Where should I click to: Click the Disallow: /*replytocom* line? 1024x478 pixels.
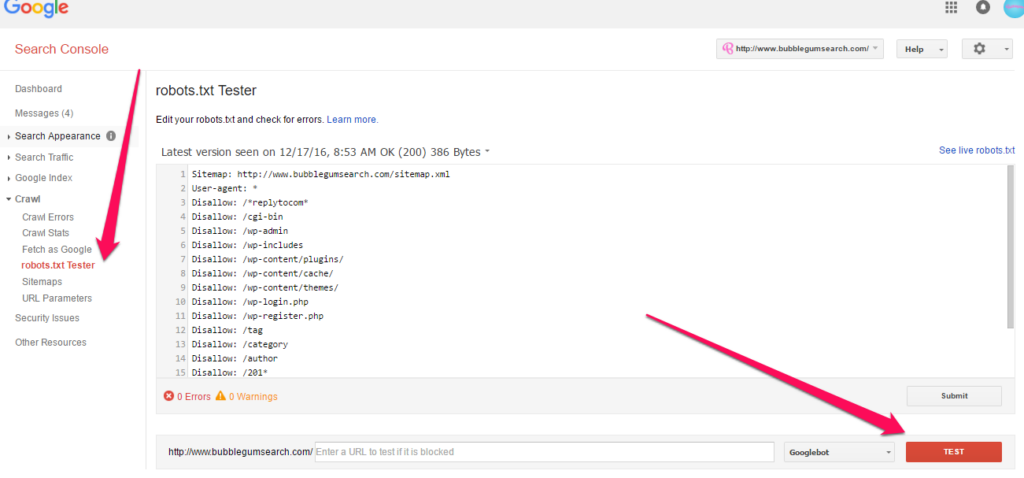pos(250,203)
